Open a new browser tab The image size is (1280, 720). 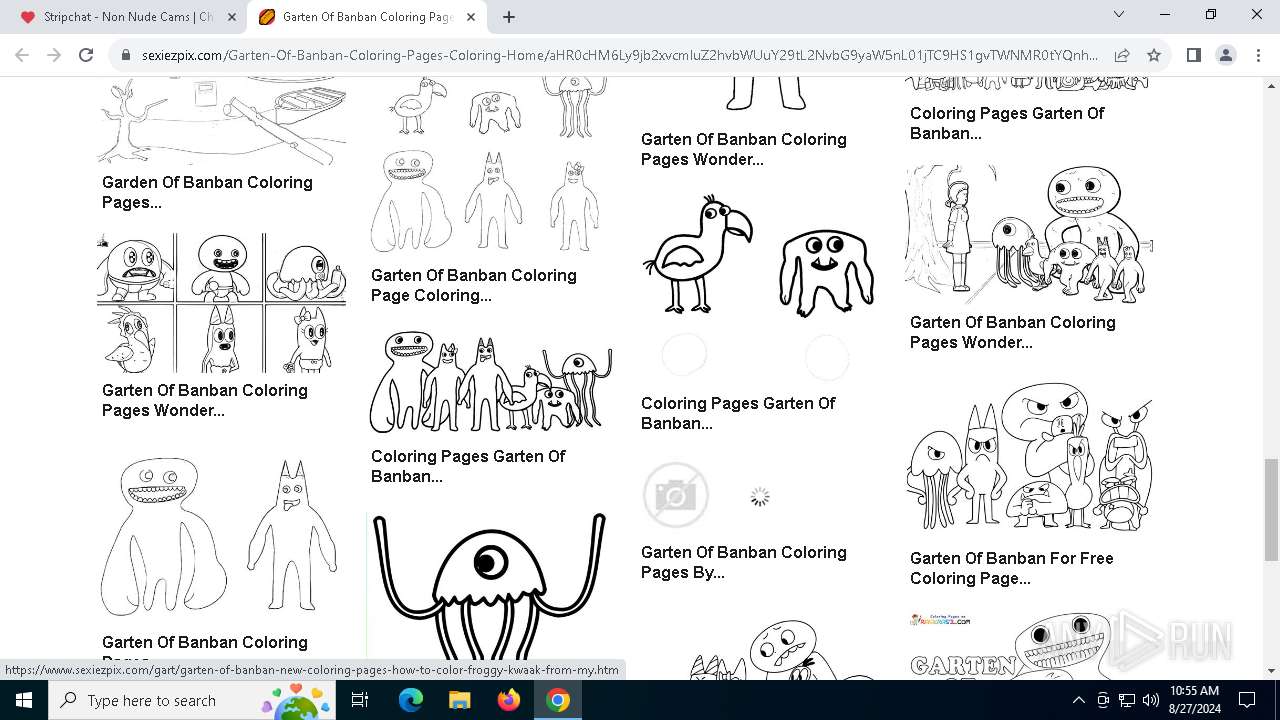pyautogui.click(x=509, y=17)
